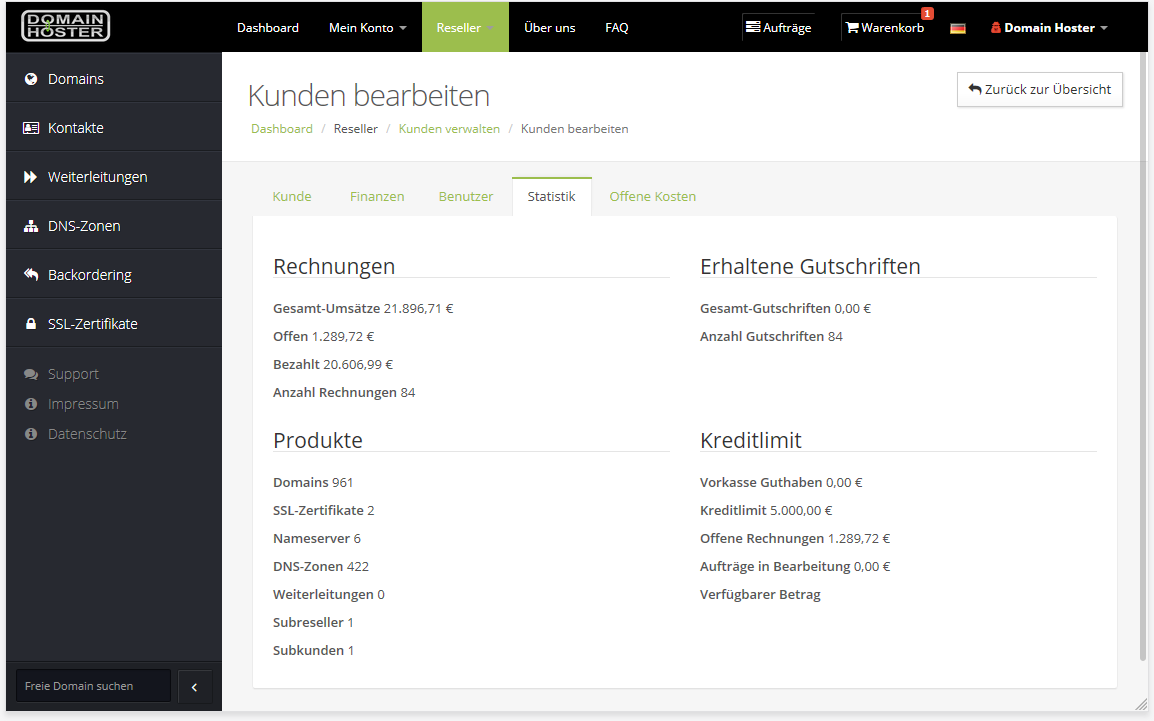Open the Über uns page
This screenshot has height=721, width=1154.
point(550,27)
